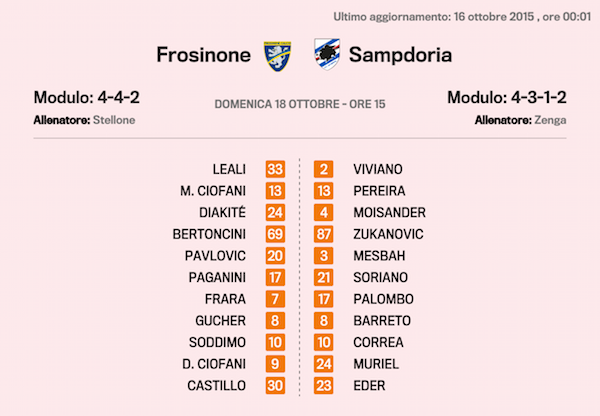This screenshot has height=416, width=600.
Task: Click Bertoncini's number 69 badge
Action: (276, 234)
